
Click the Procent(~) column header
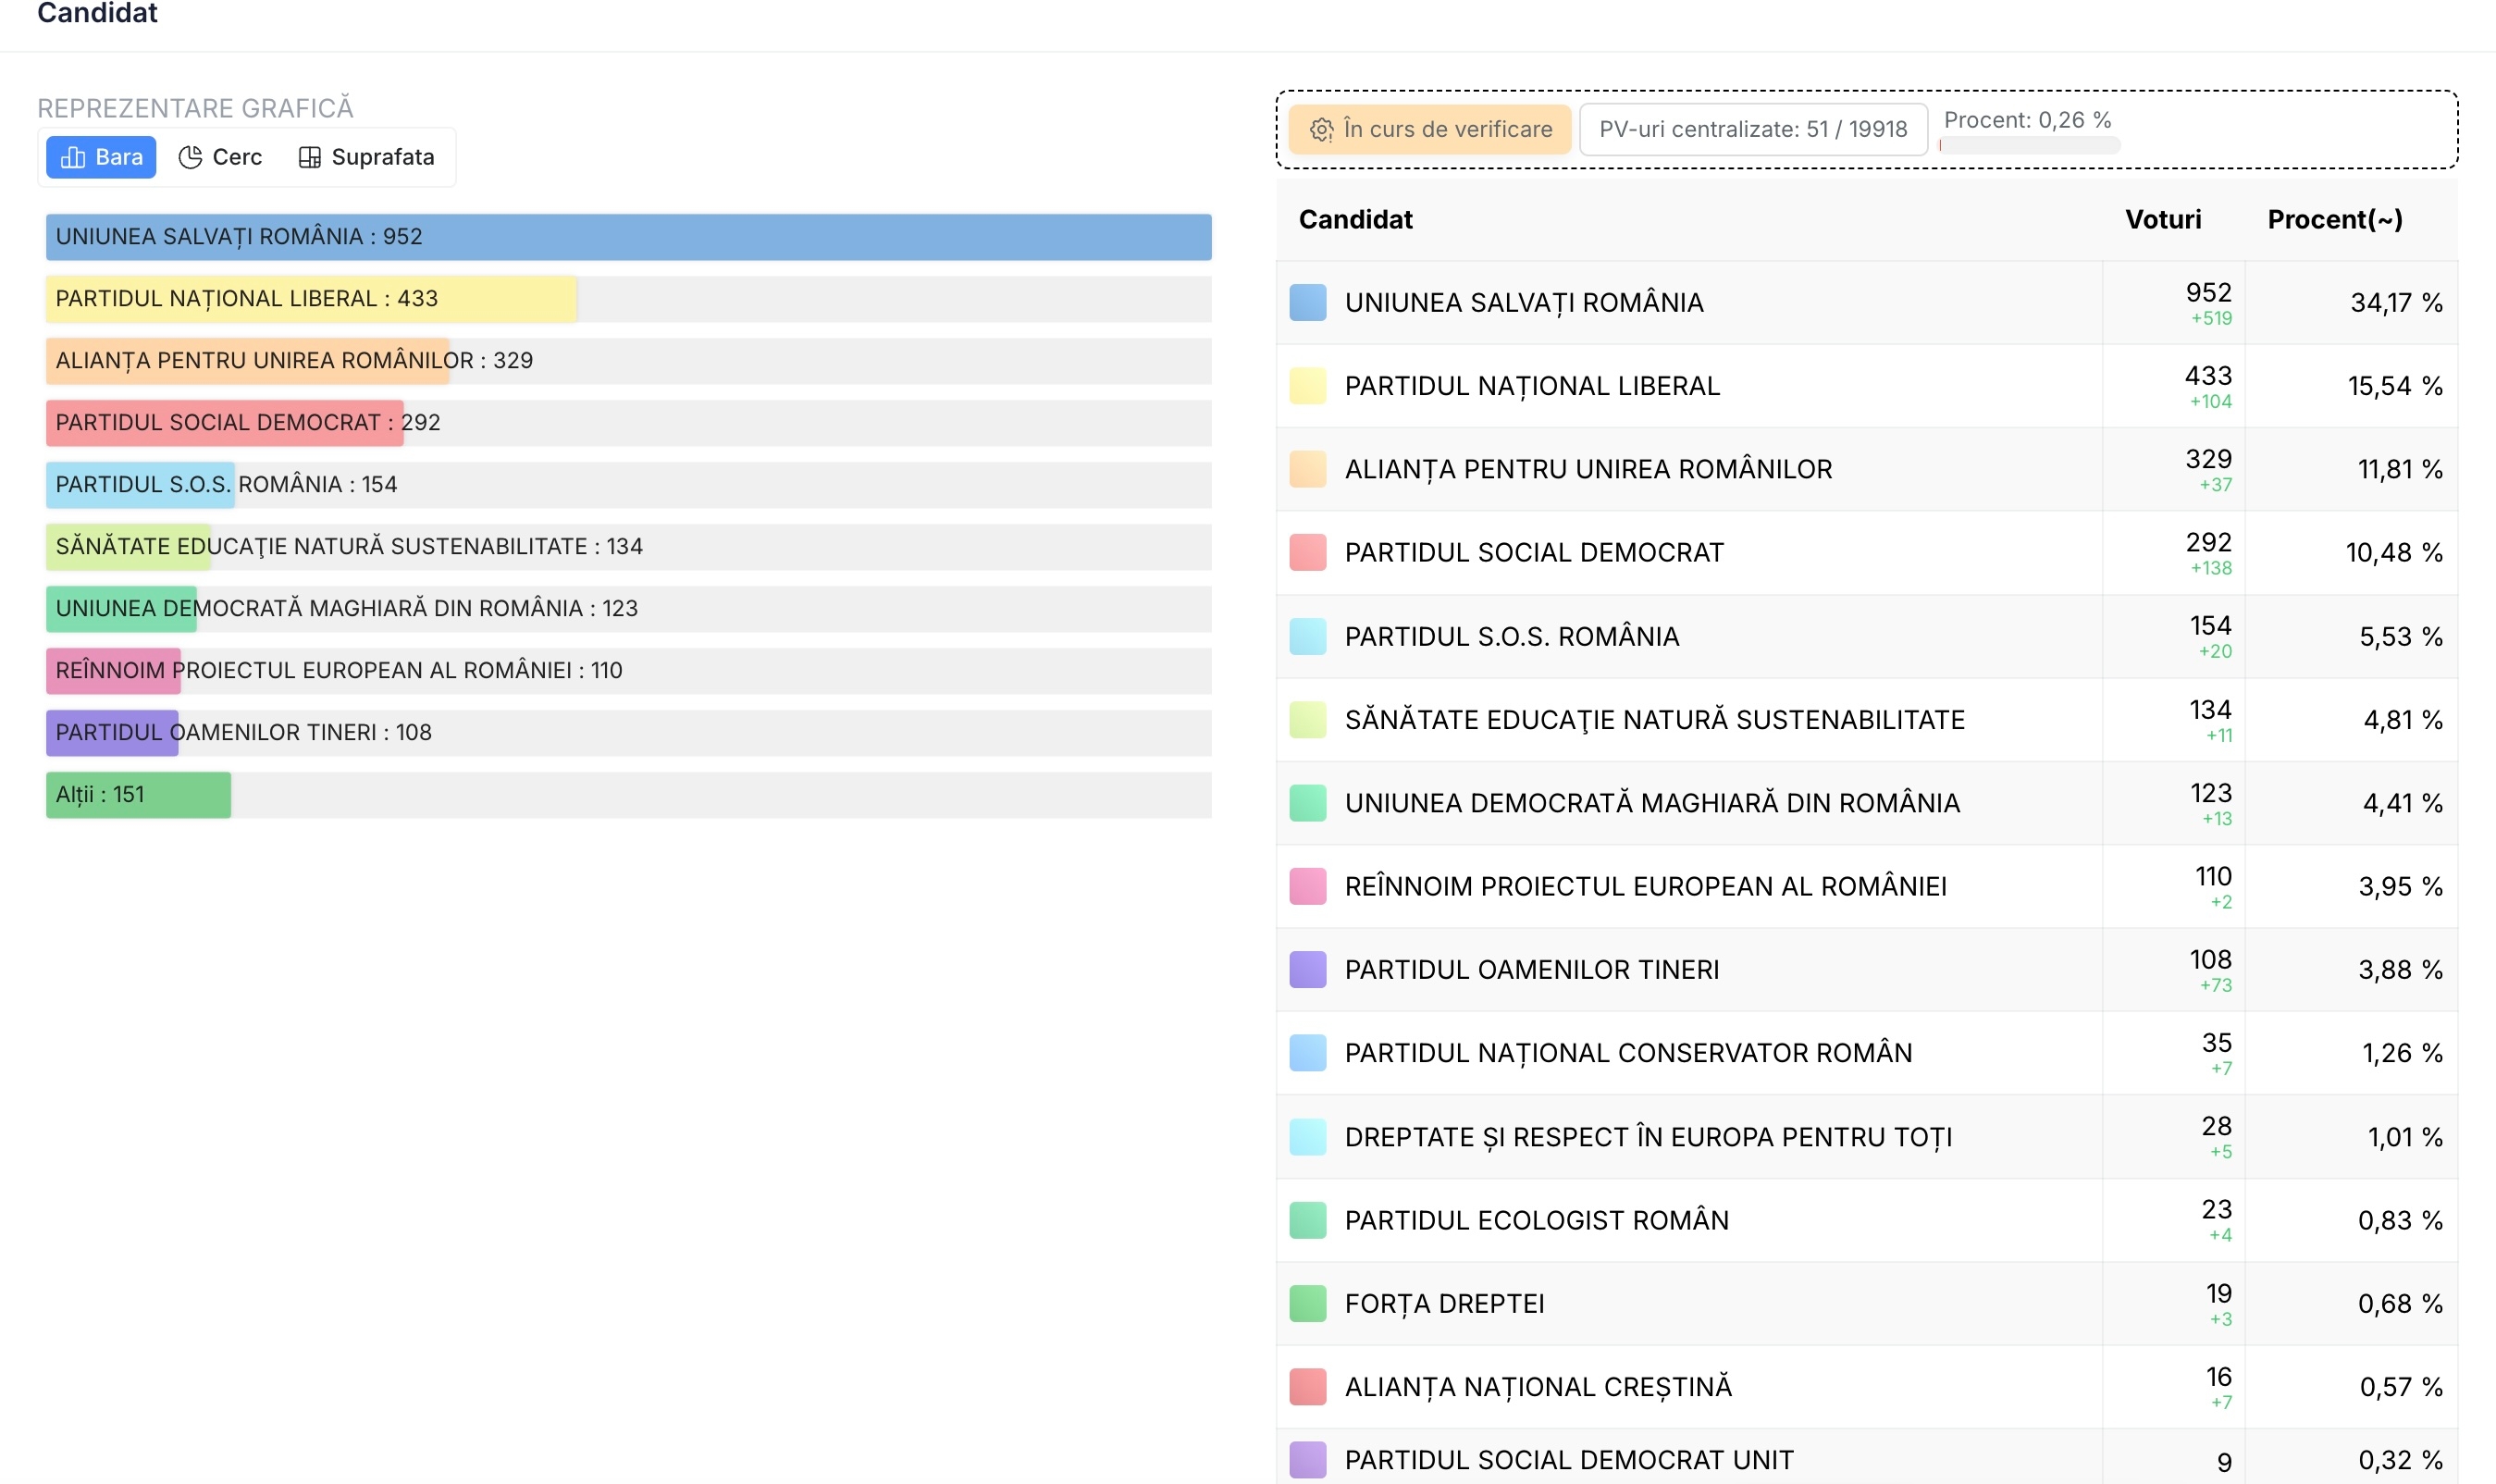2335,220
